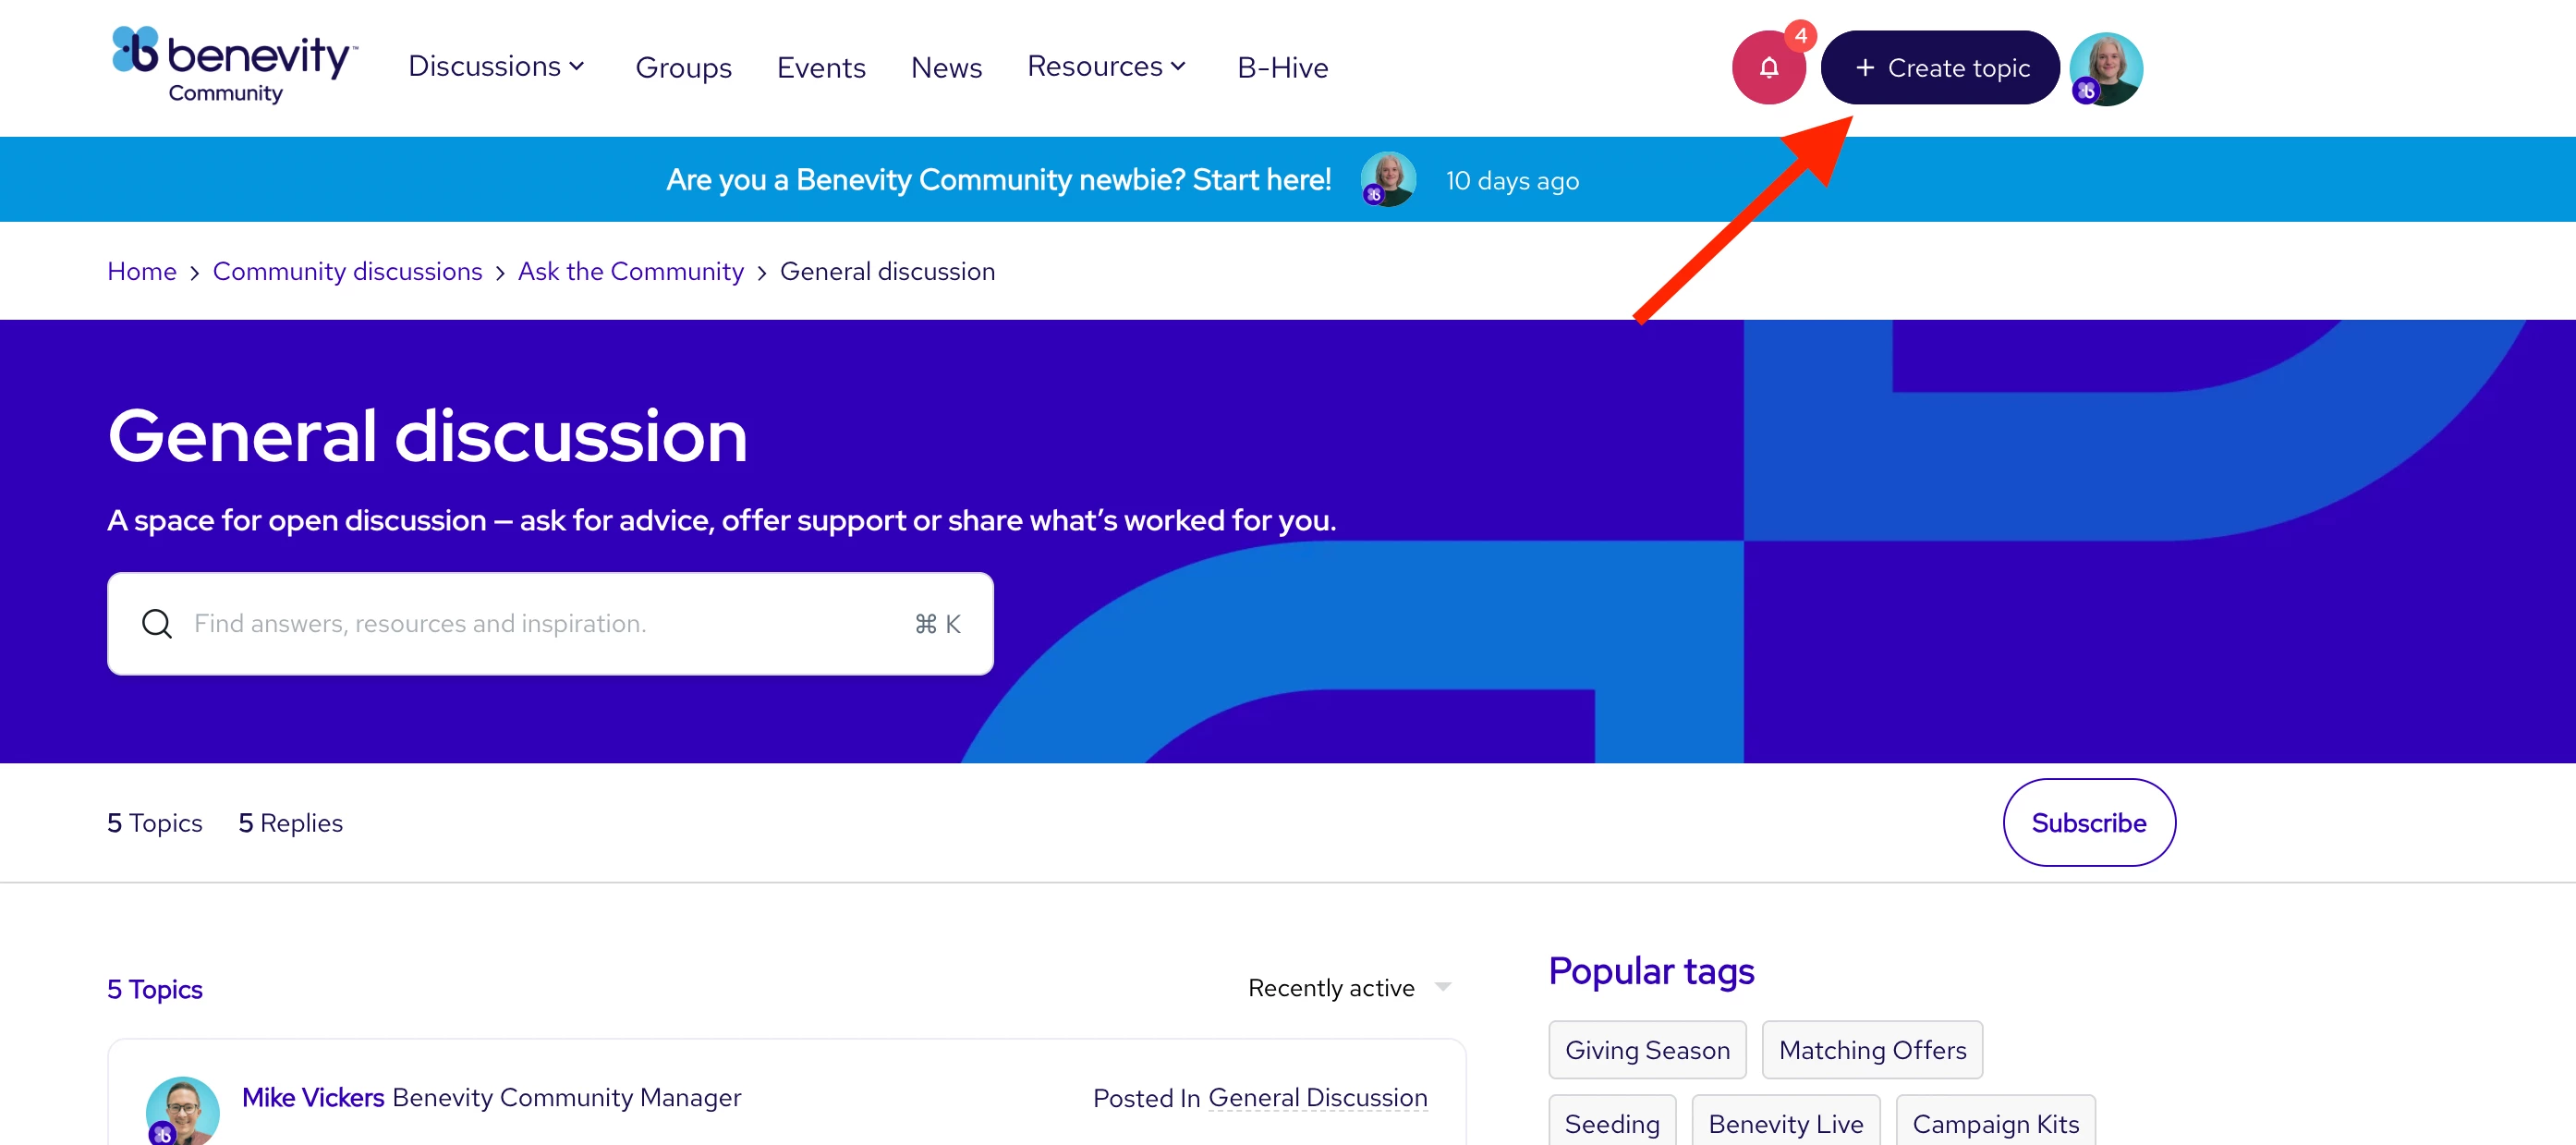The height and width of the screenshot is (1145, 2576).
Task: Go to Ask the Community breadcrumb
Action: coord(630,272)
